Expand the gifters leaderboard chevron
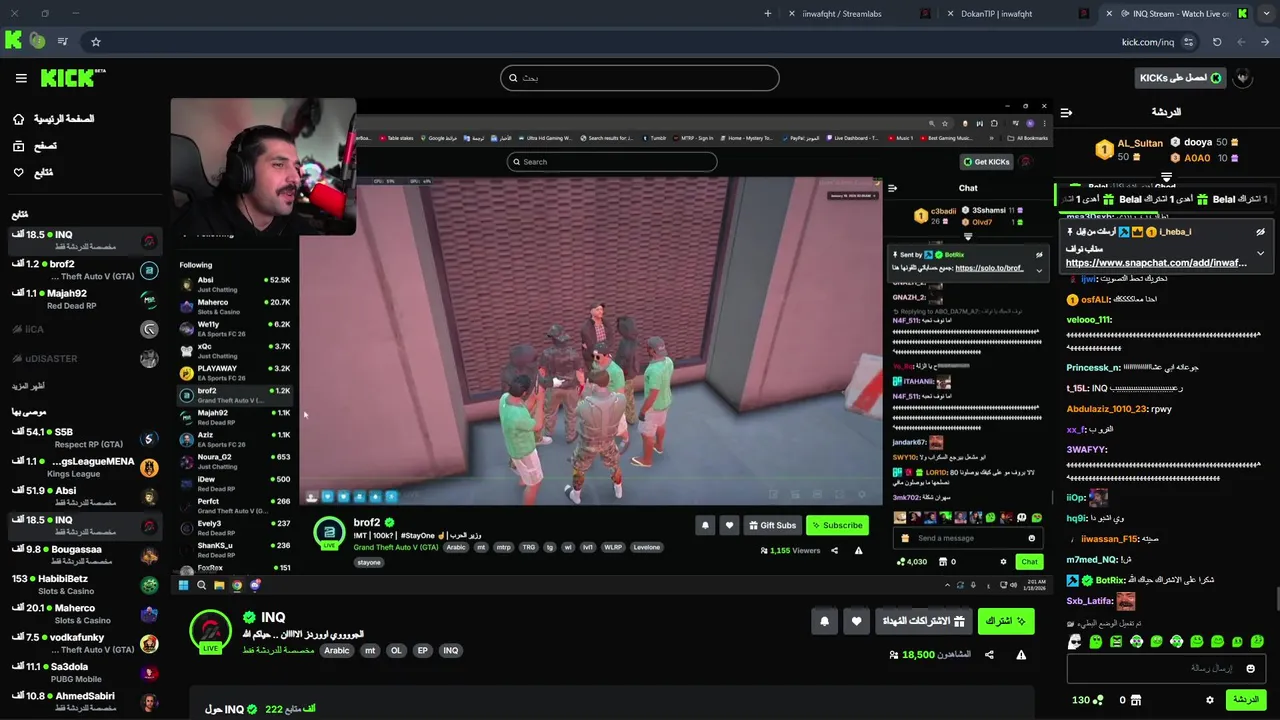 click(x=1166, y=178)
